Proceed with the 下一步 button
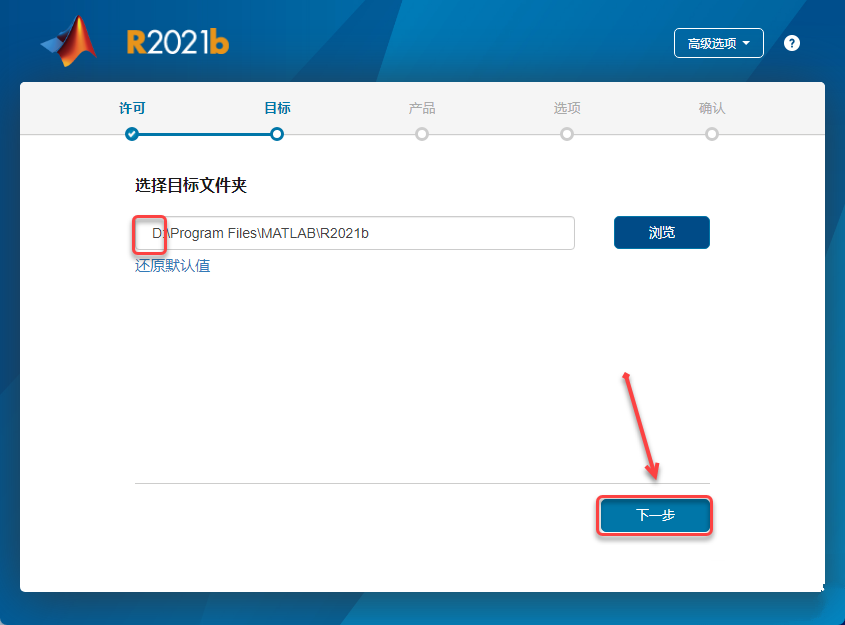This screenshot has height=625, width=845. coord(655,515)
